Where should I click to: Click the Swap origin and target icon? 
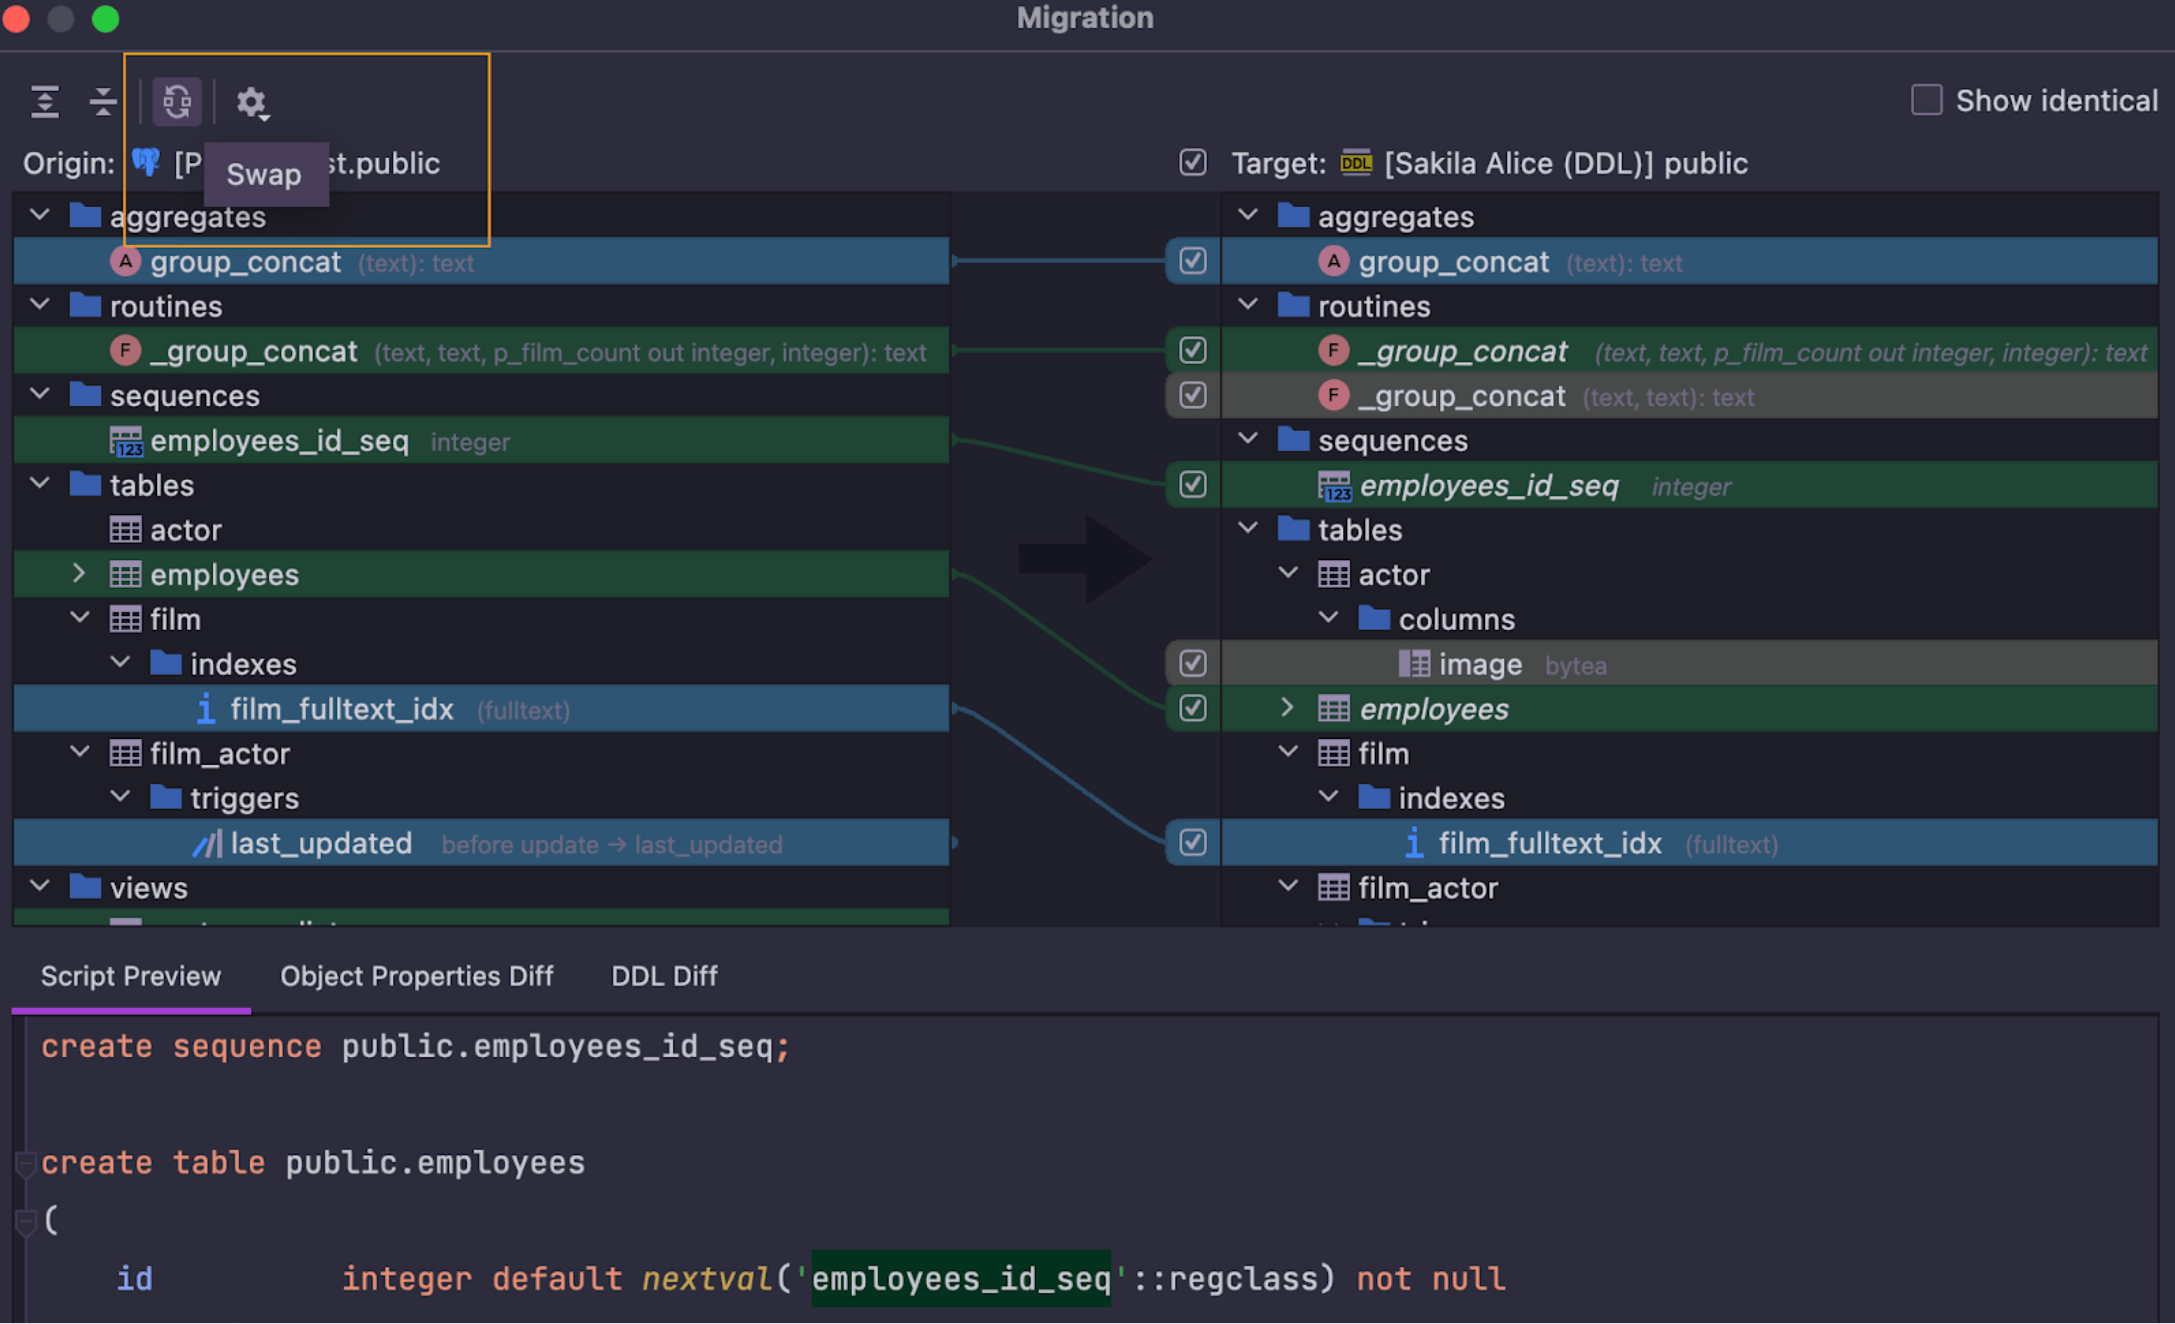(177, 102)
